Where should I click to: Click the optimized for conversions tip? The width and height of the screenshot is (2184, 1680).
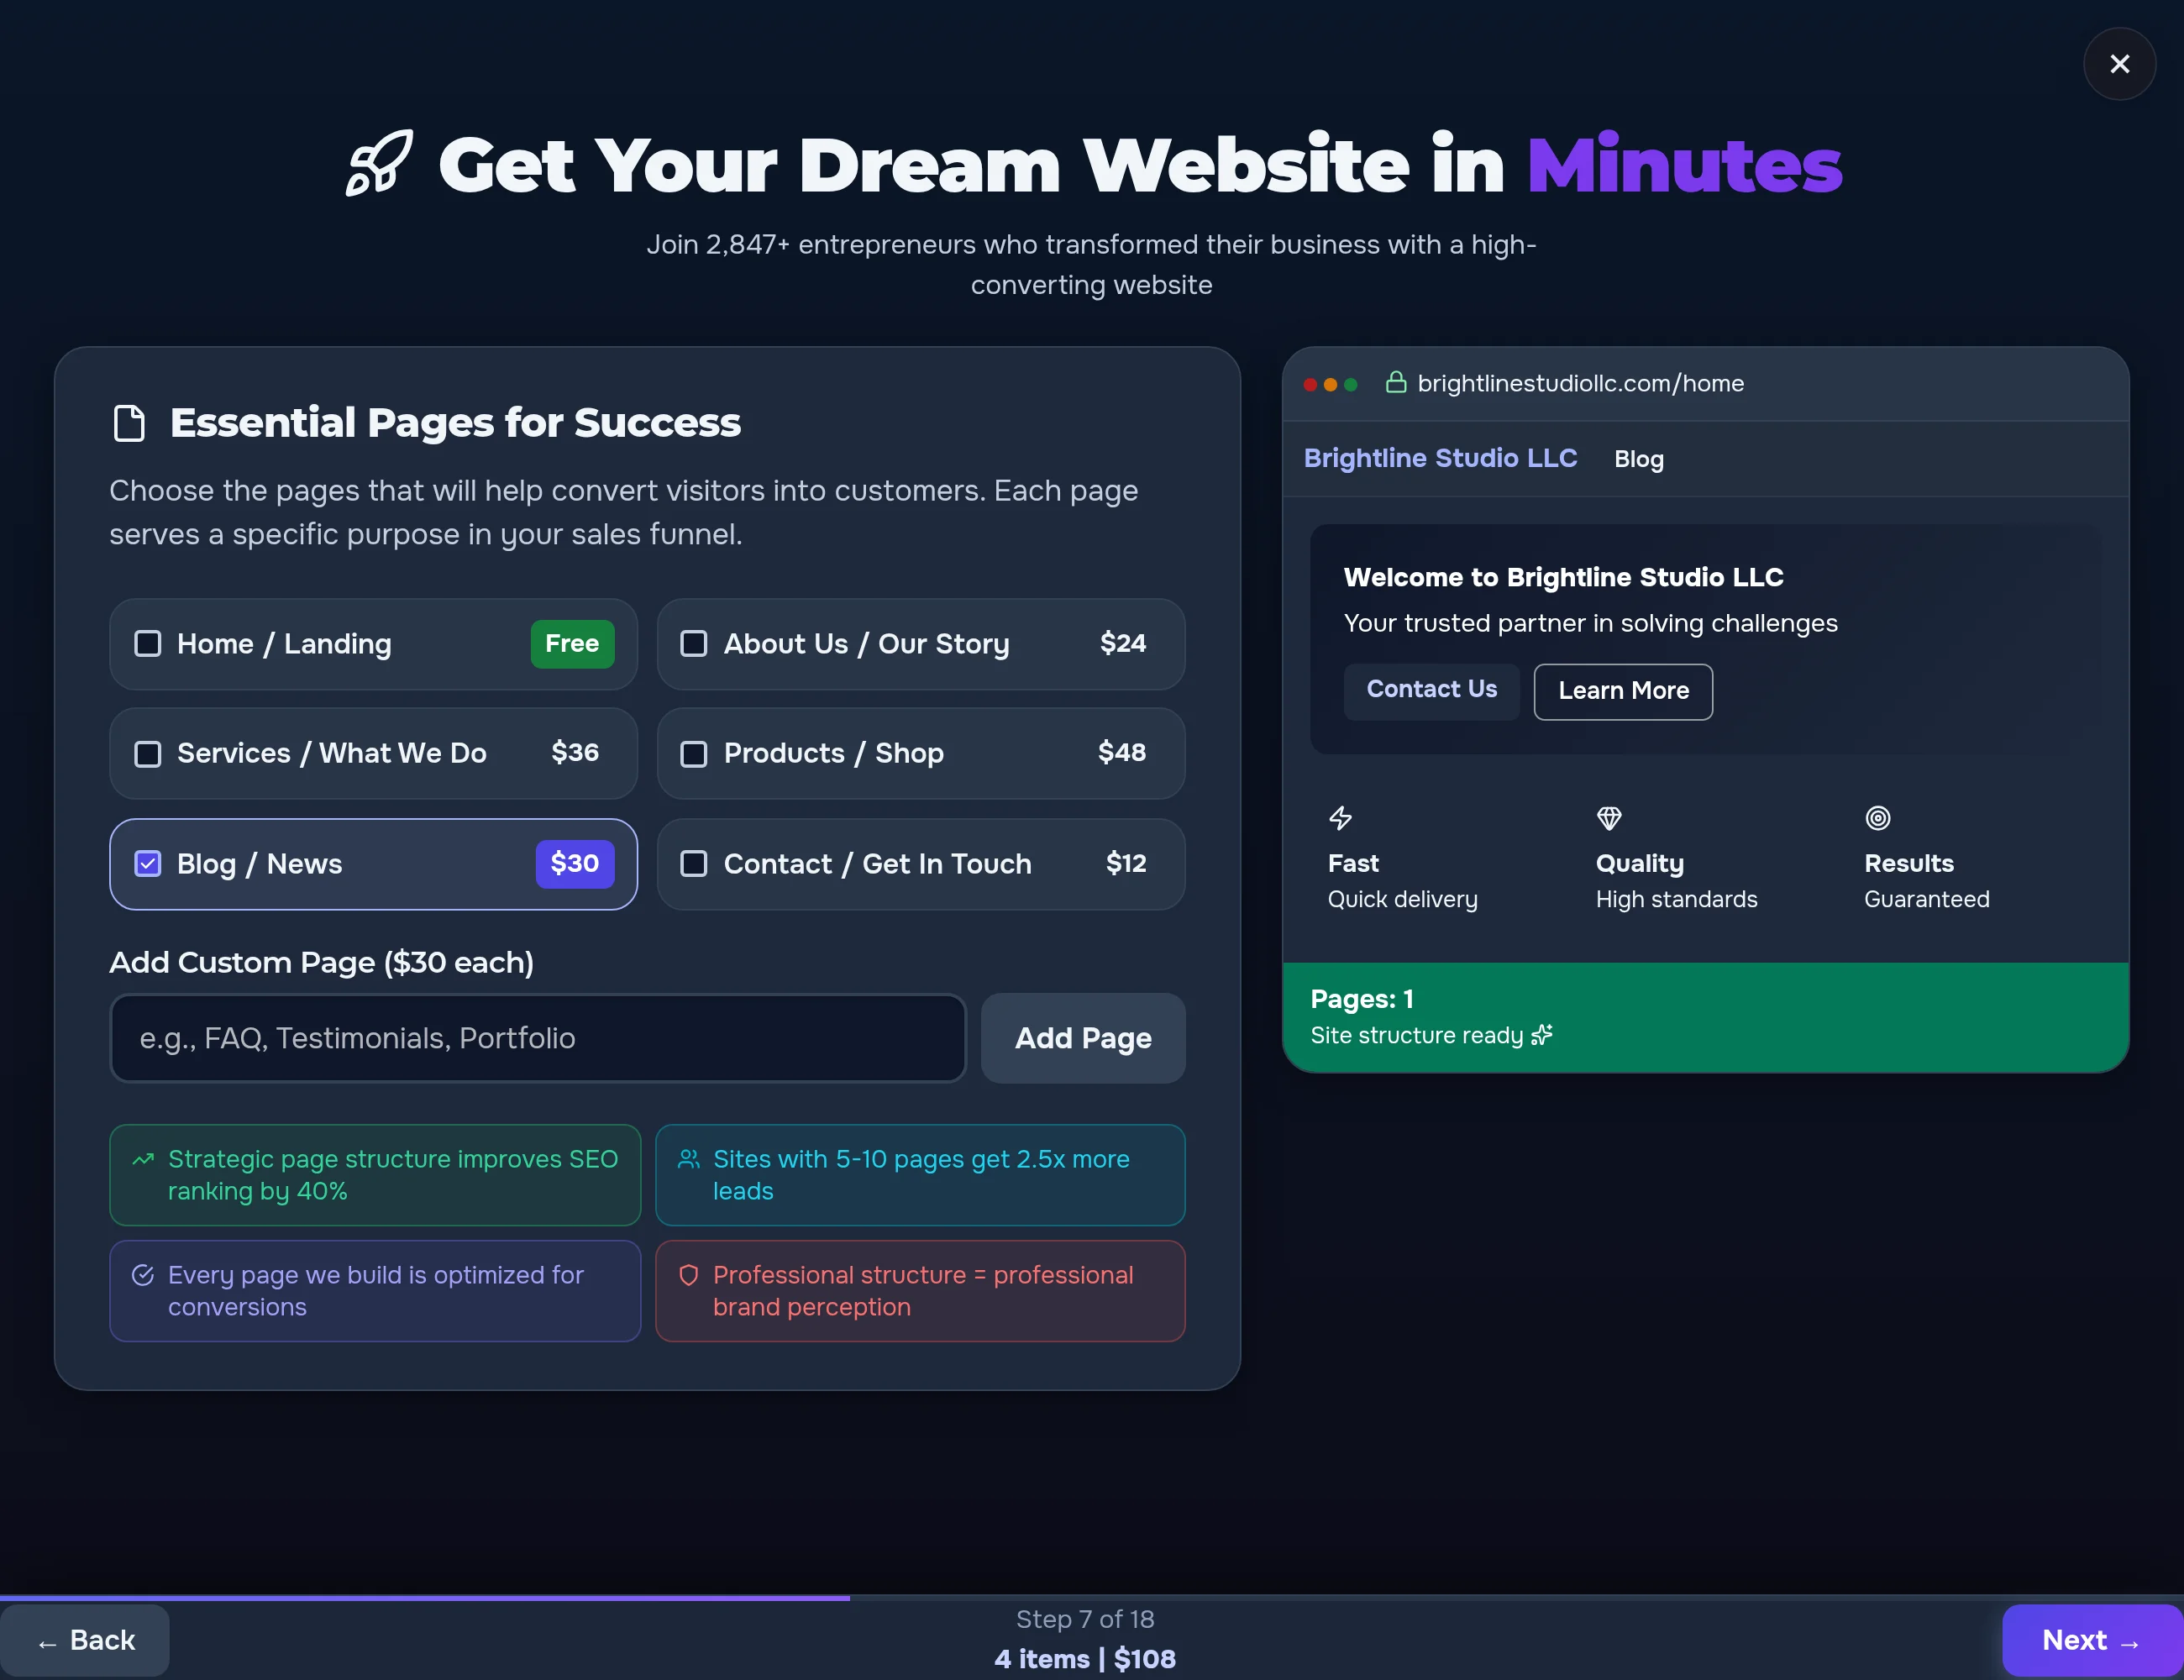click(x=375, y=1291)
